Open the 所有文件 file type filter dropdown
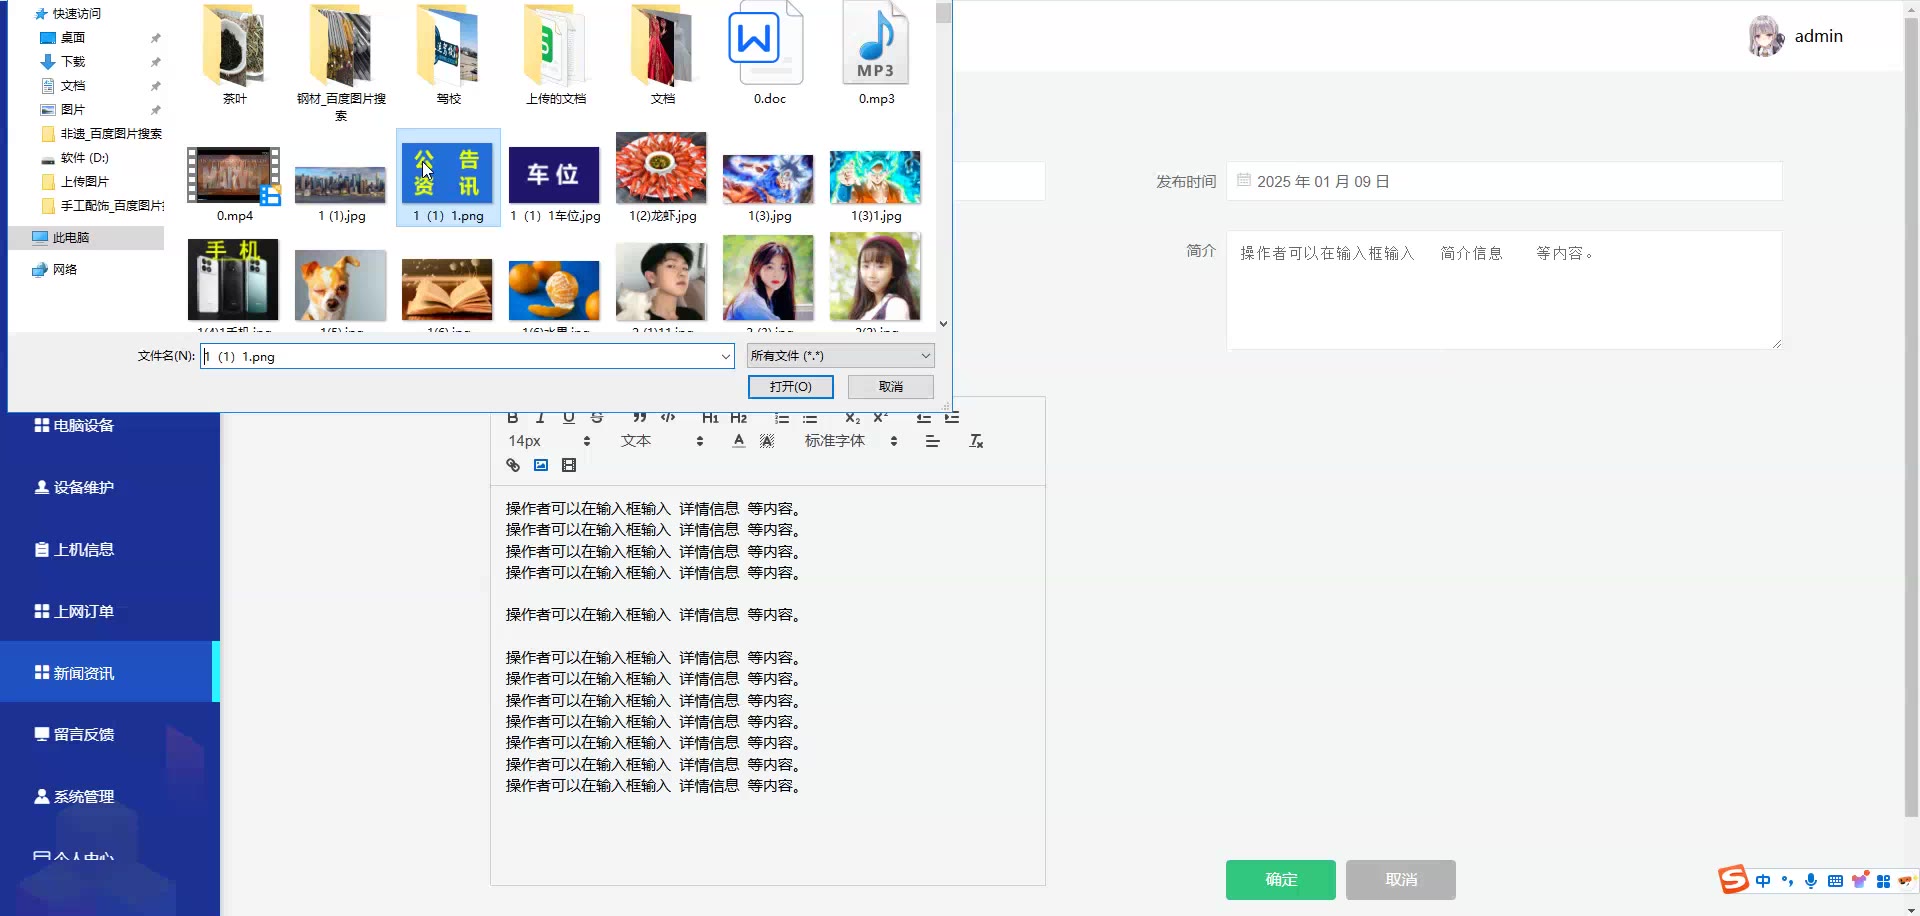The width and height of the screenshot is (1920, 916). [x=840, y=356]
